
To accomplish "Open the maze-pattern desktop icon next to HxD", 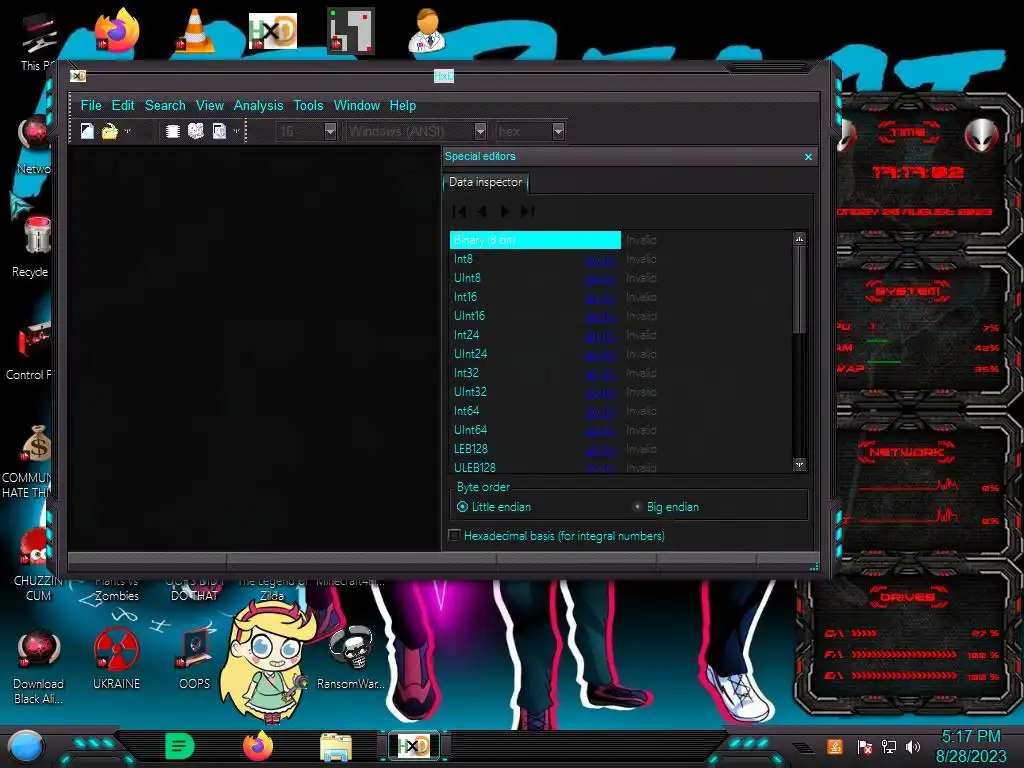I will 351,31.
